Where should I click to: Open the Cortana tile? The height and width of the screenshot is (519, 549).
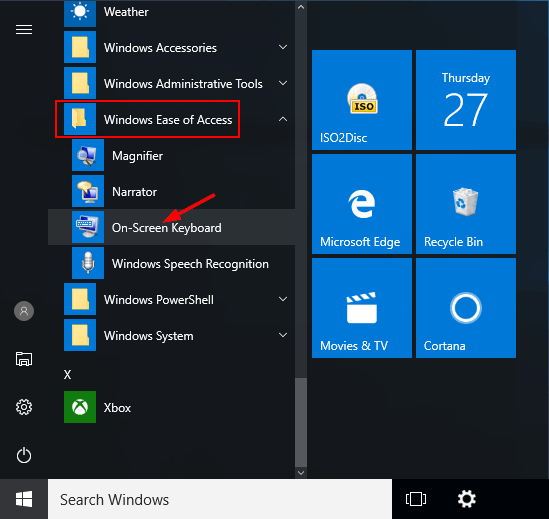[x=466, y=308]
